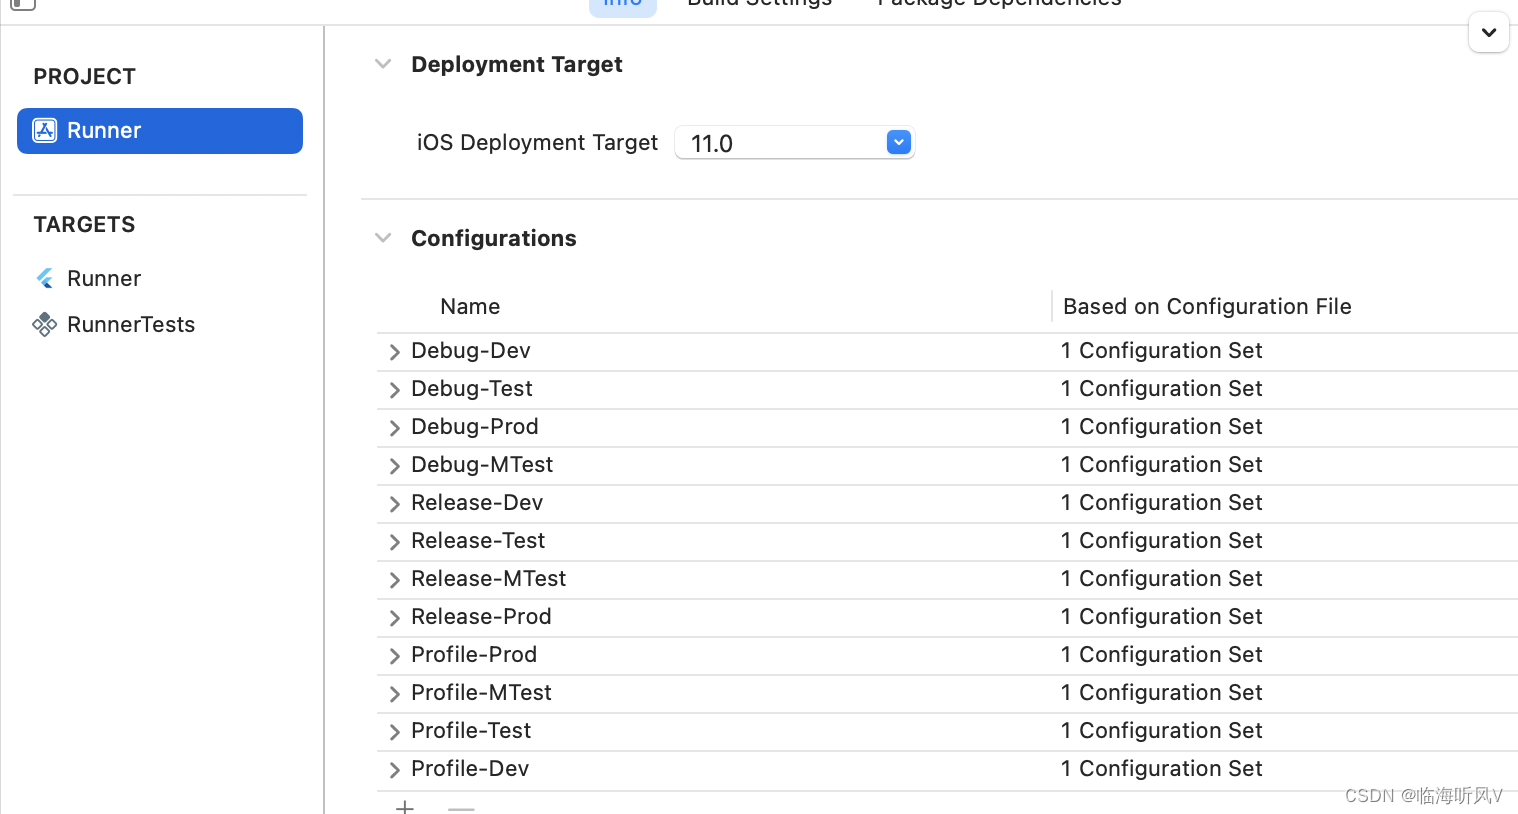Image resolution: width=1518 pixels, height=814 pixels.
Task: Click Release-MTest's 1 Configuration Set cell
Action: (1162, 579)
